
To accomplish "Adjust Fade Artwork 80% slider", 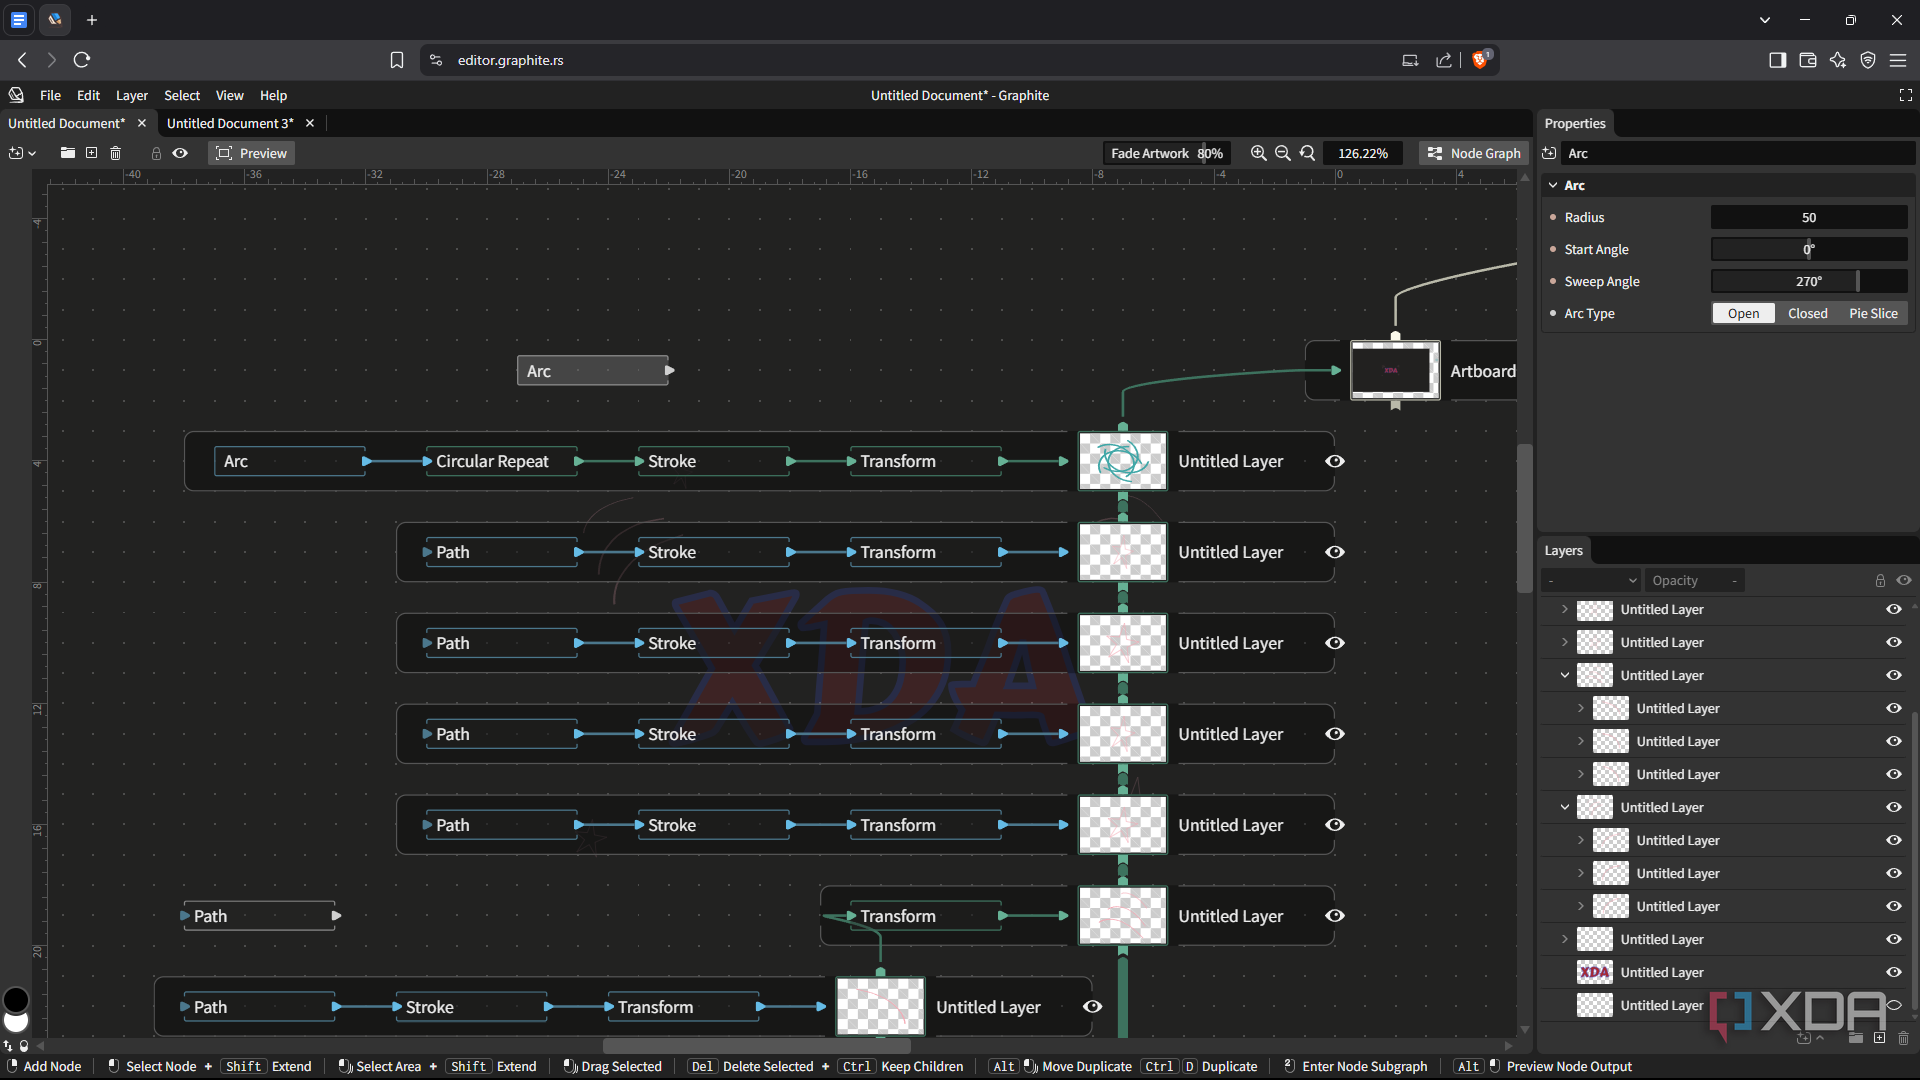I will 1167,153.
